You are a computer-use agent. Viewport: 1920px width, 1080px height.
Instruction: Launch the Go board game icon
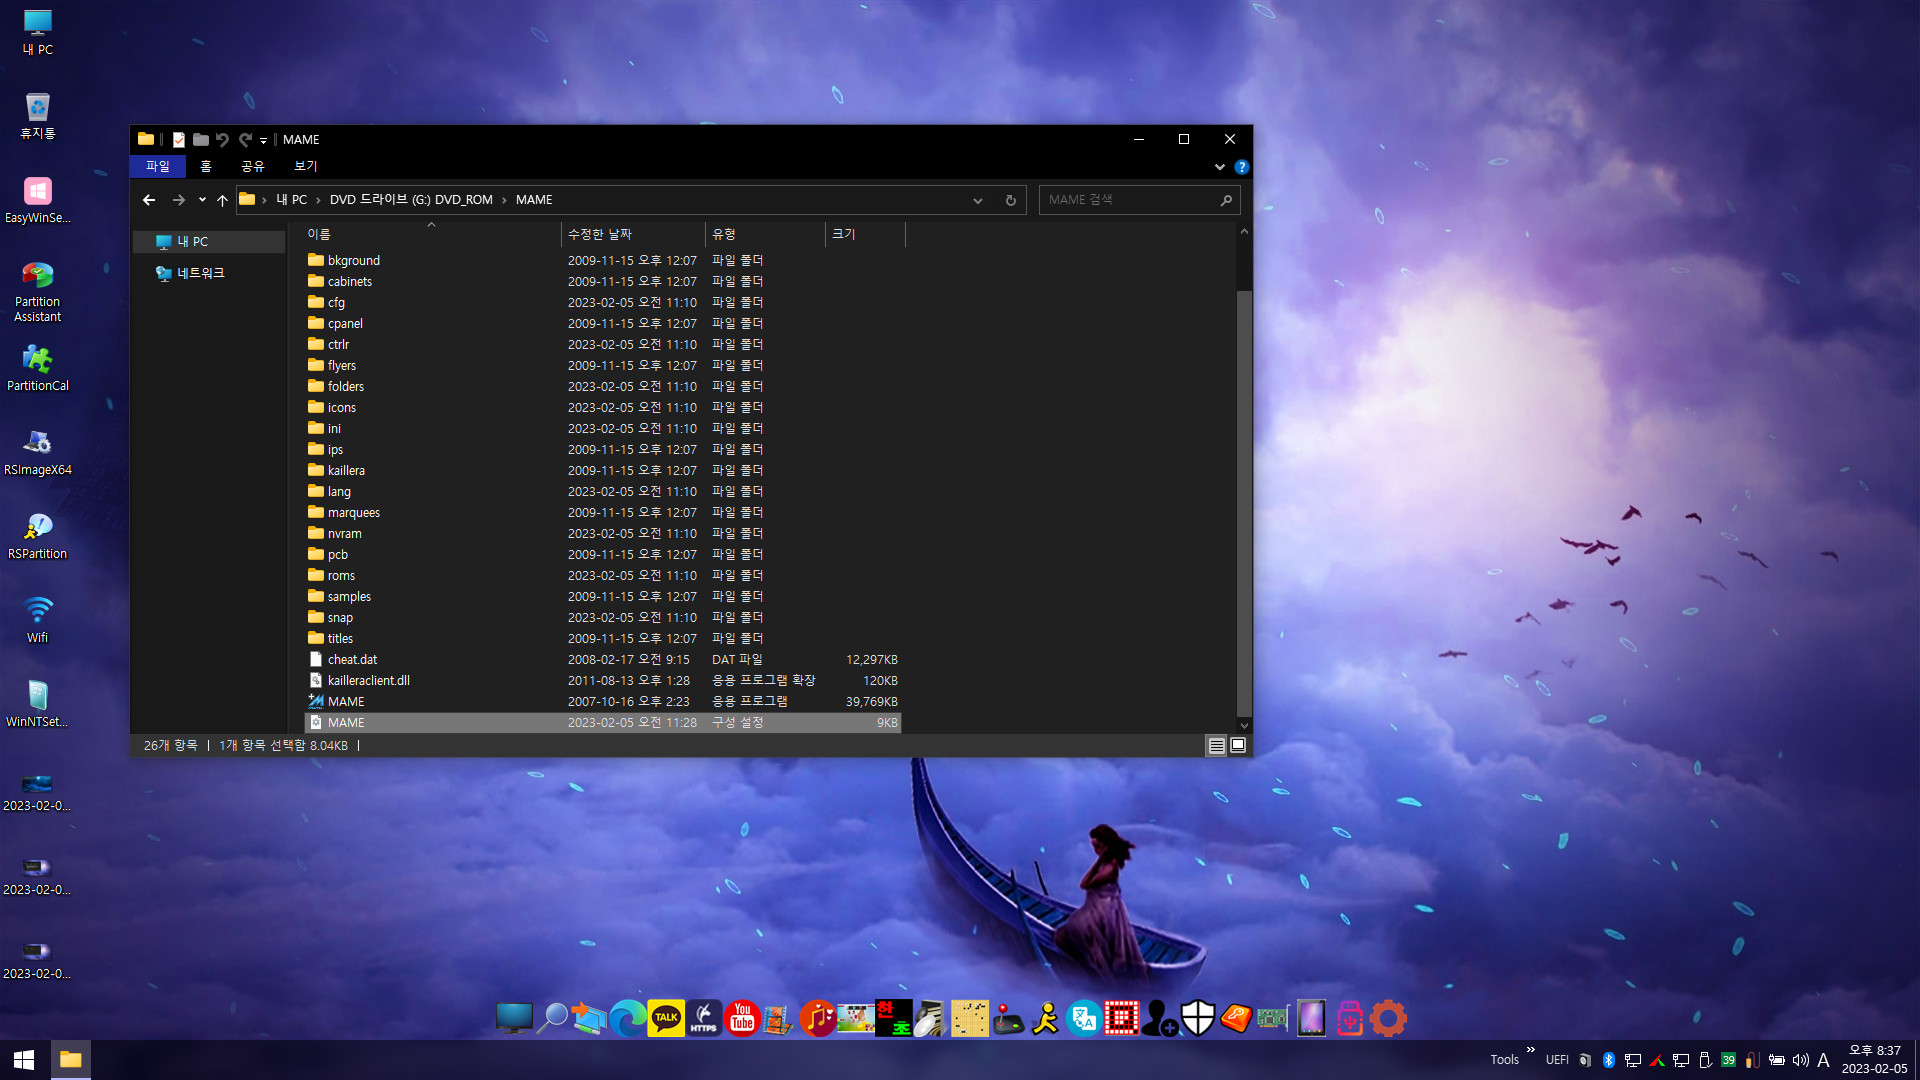pos(970,1018)
